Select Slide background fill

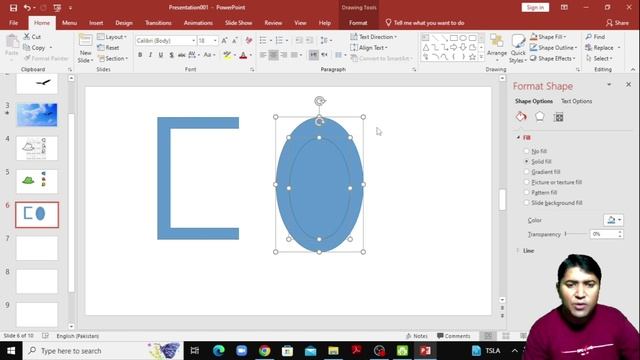[553, 203]
